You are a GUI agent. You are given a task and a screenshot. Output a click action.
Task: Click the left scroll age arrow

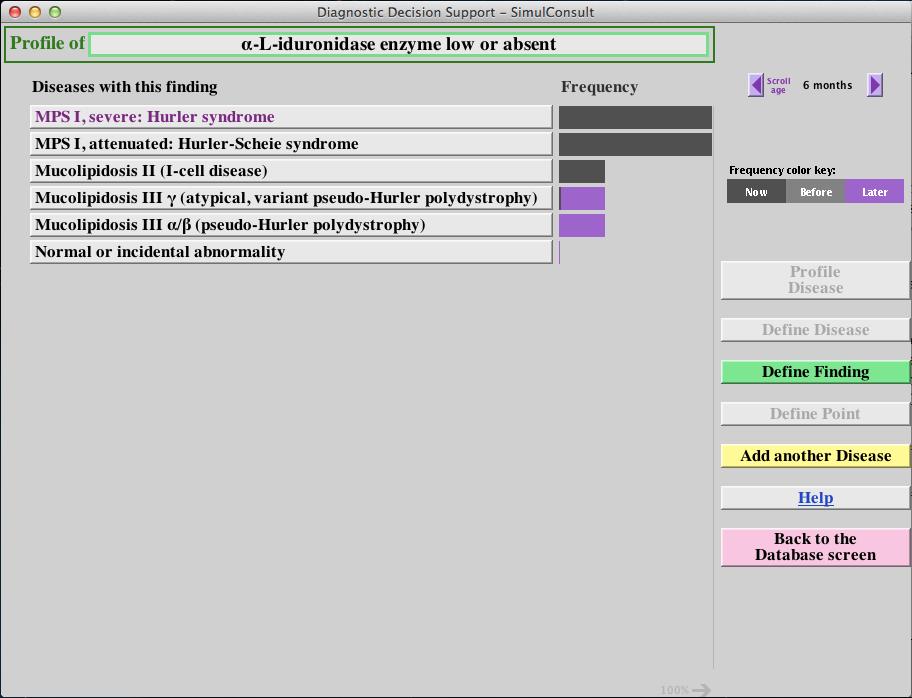755,85
